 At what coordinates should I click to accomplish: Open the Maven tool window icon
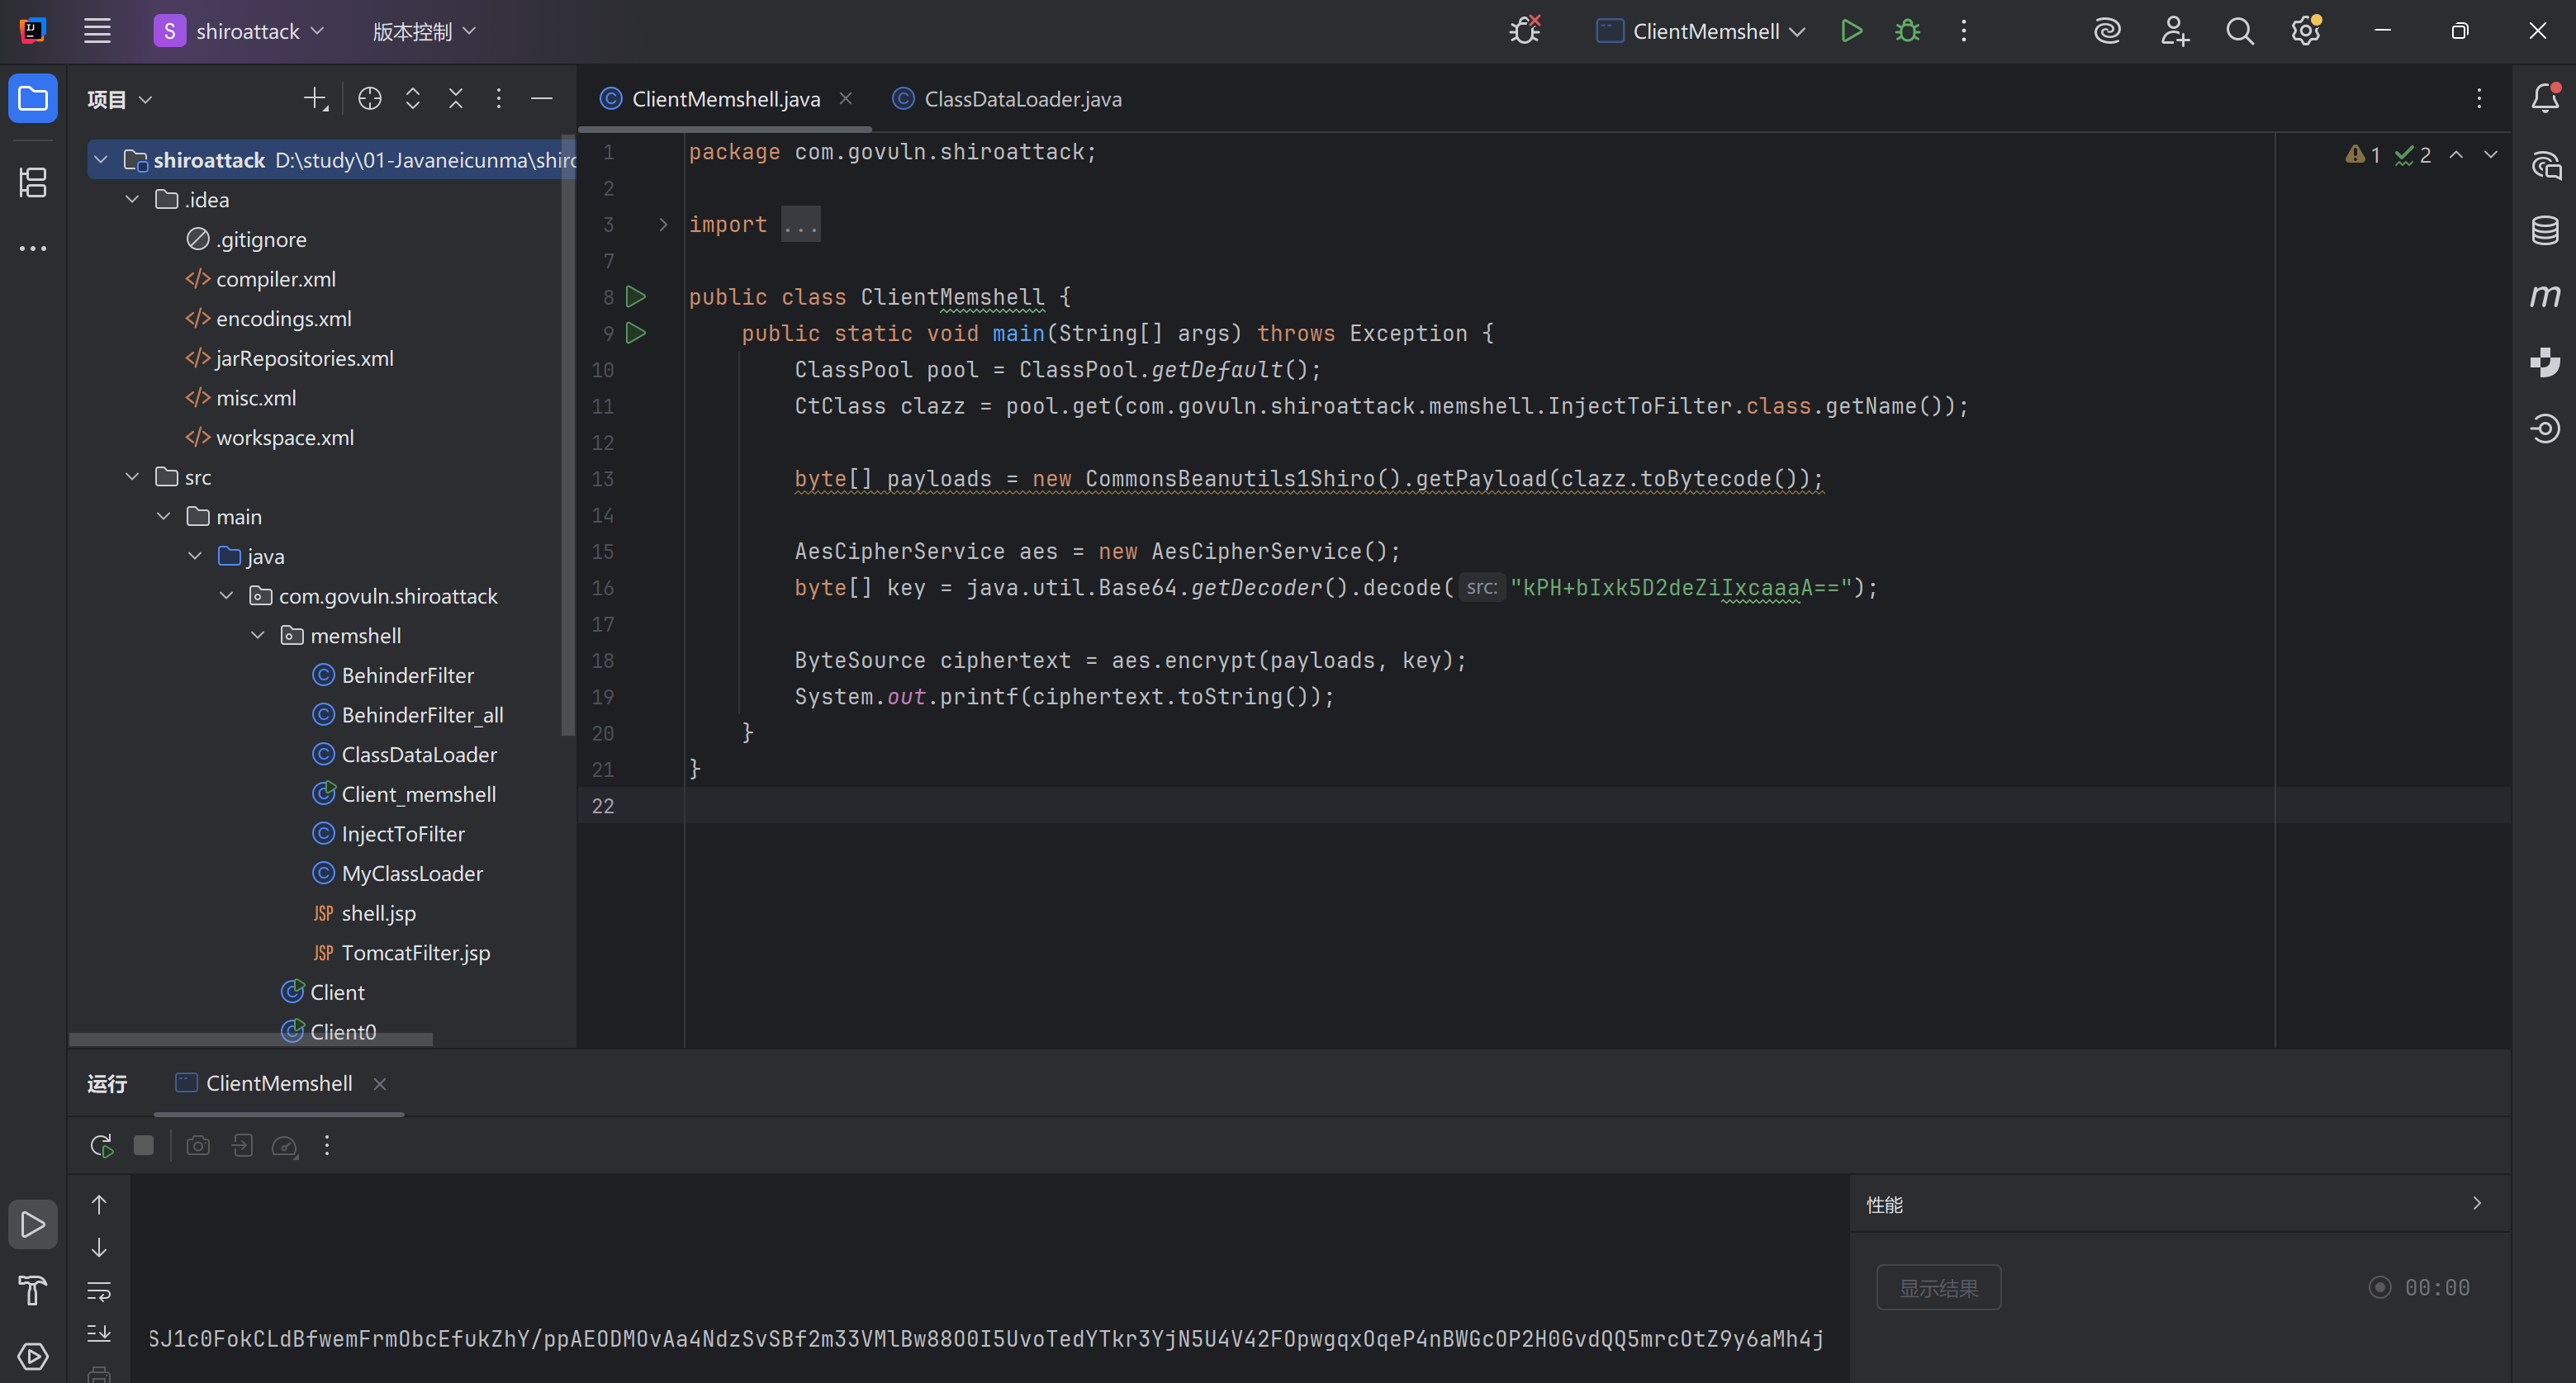coord(2544,296)
